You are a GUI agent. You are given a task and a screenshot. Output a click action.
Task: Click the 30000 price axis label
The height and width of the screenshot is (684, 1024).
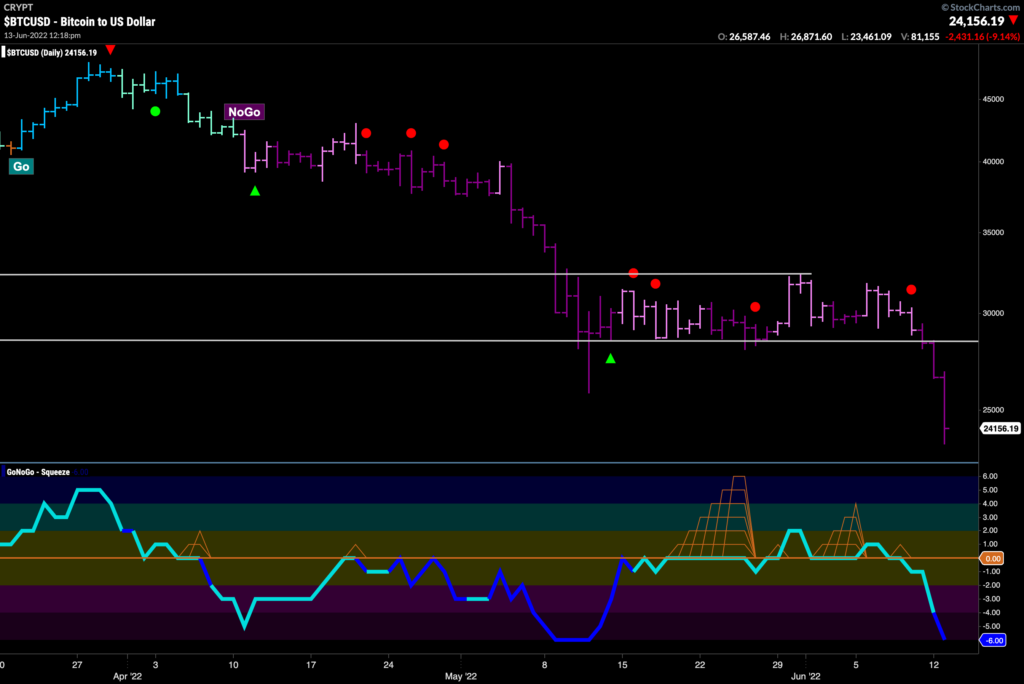pos(993,313)
